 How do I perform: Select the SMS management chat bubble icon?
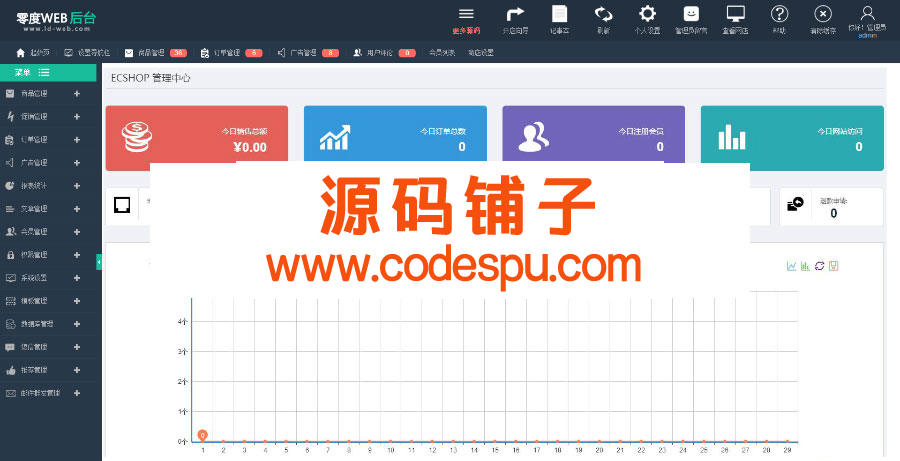(x=10, y=347)
